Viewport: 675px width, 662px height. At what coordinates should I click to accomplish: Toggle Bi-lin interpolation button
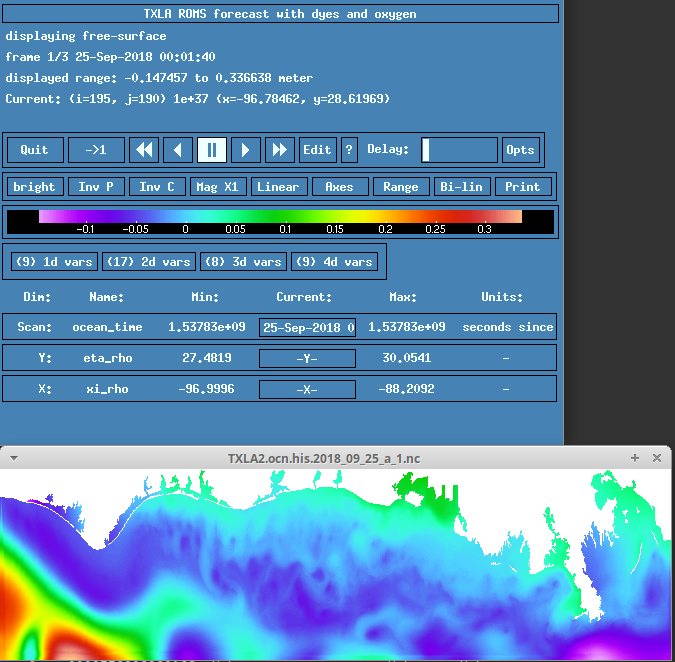pyautogui.click(x=462, y=187)
